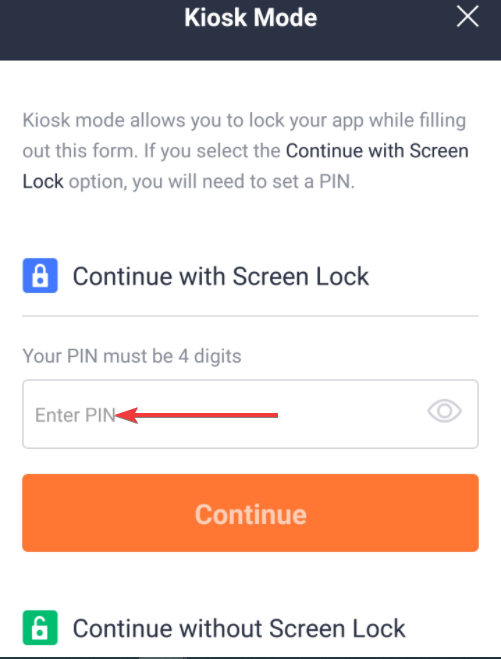Click the green unlocked padlock icon
The width and height of the screenshot is (501, 659).
coord(40,627)
